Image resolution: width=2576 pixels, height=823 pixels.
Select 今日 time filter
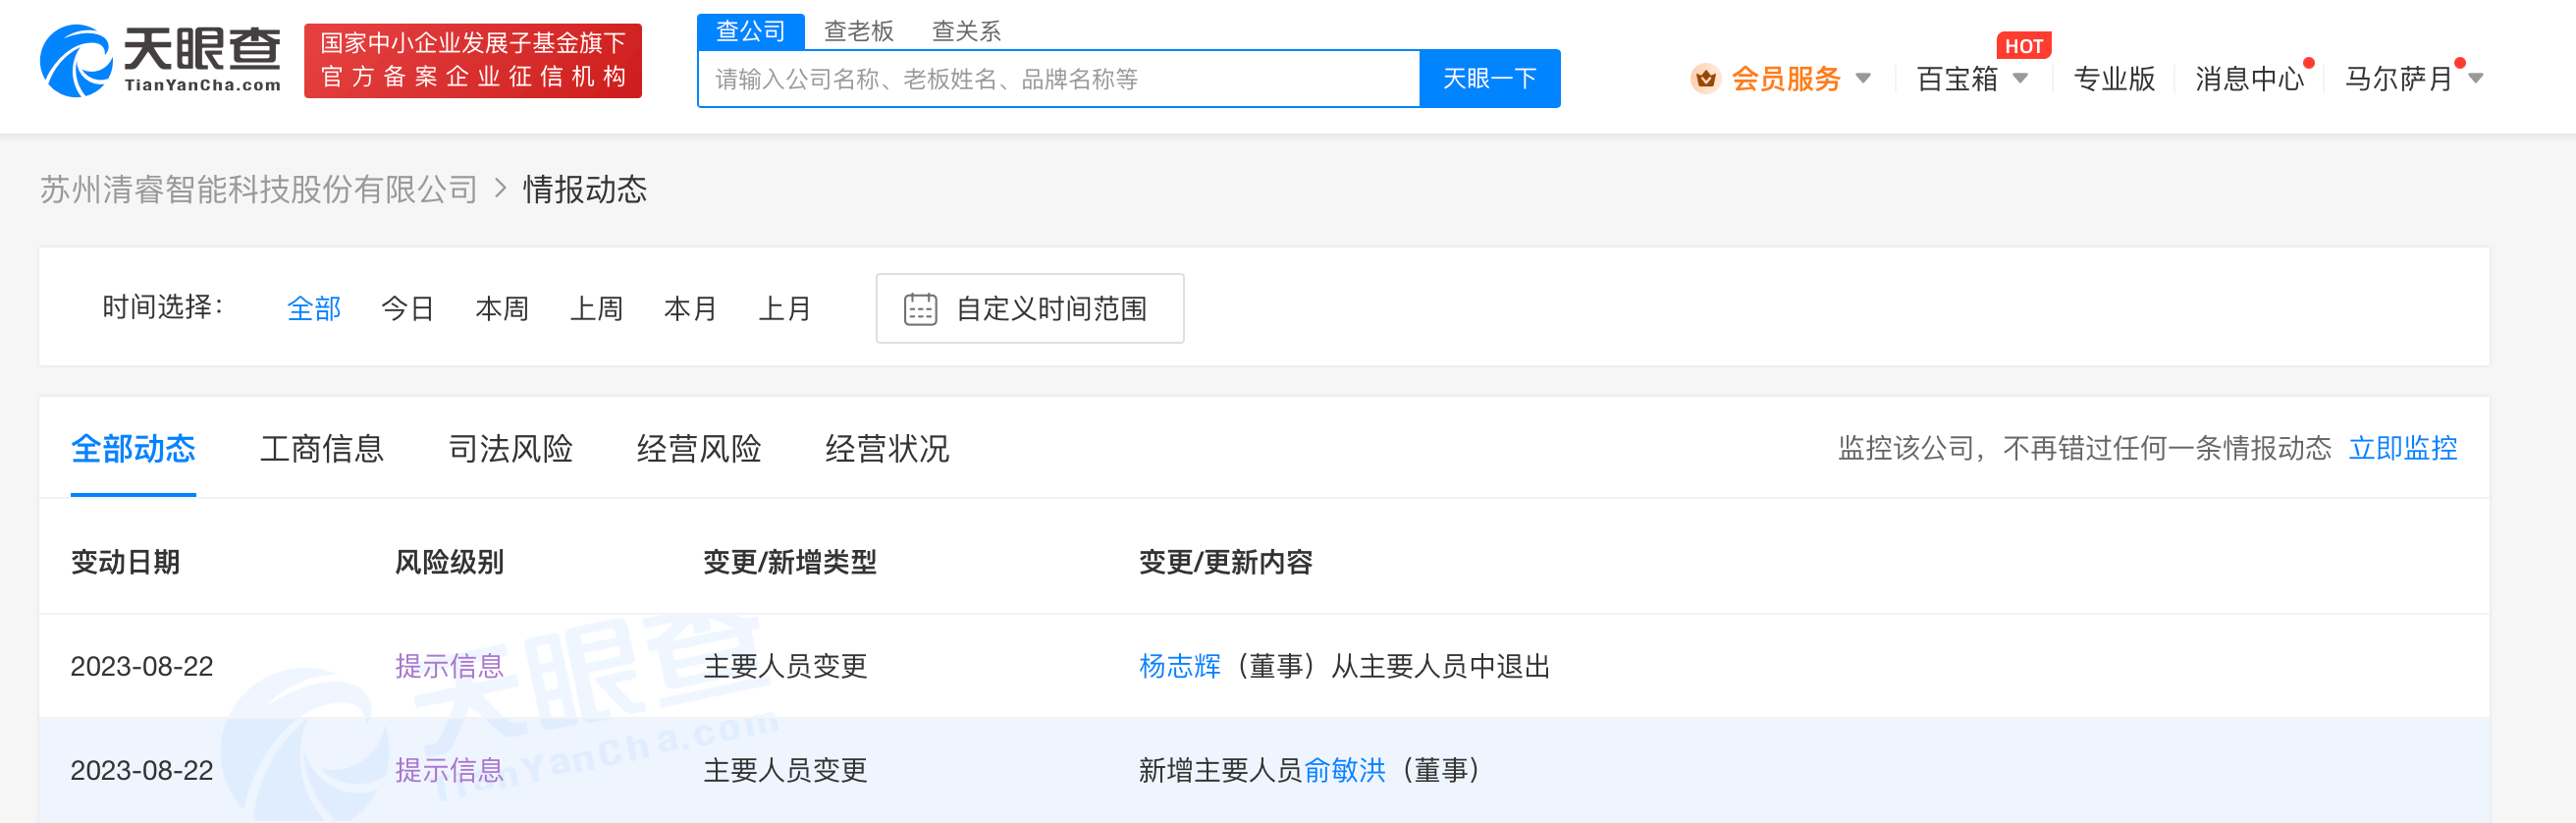tap(407, 309)
